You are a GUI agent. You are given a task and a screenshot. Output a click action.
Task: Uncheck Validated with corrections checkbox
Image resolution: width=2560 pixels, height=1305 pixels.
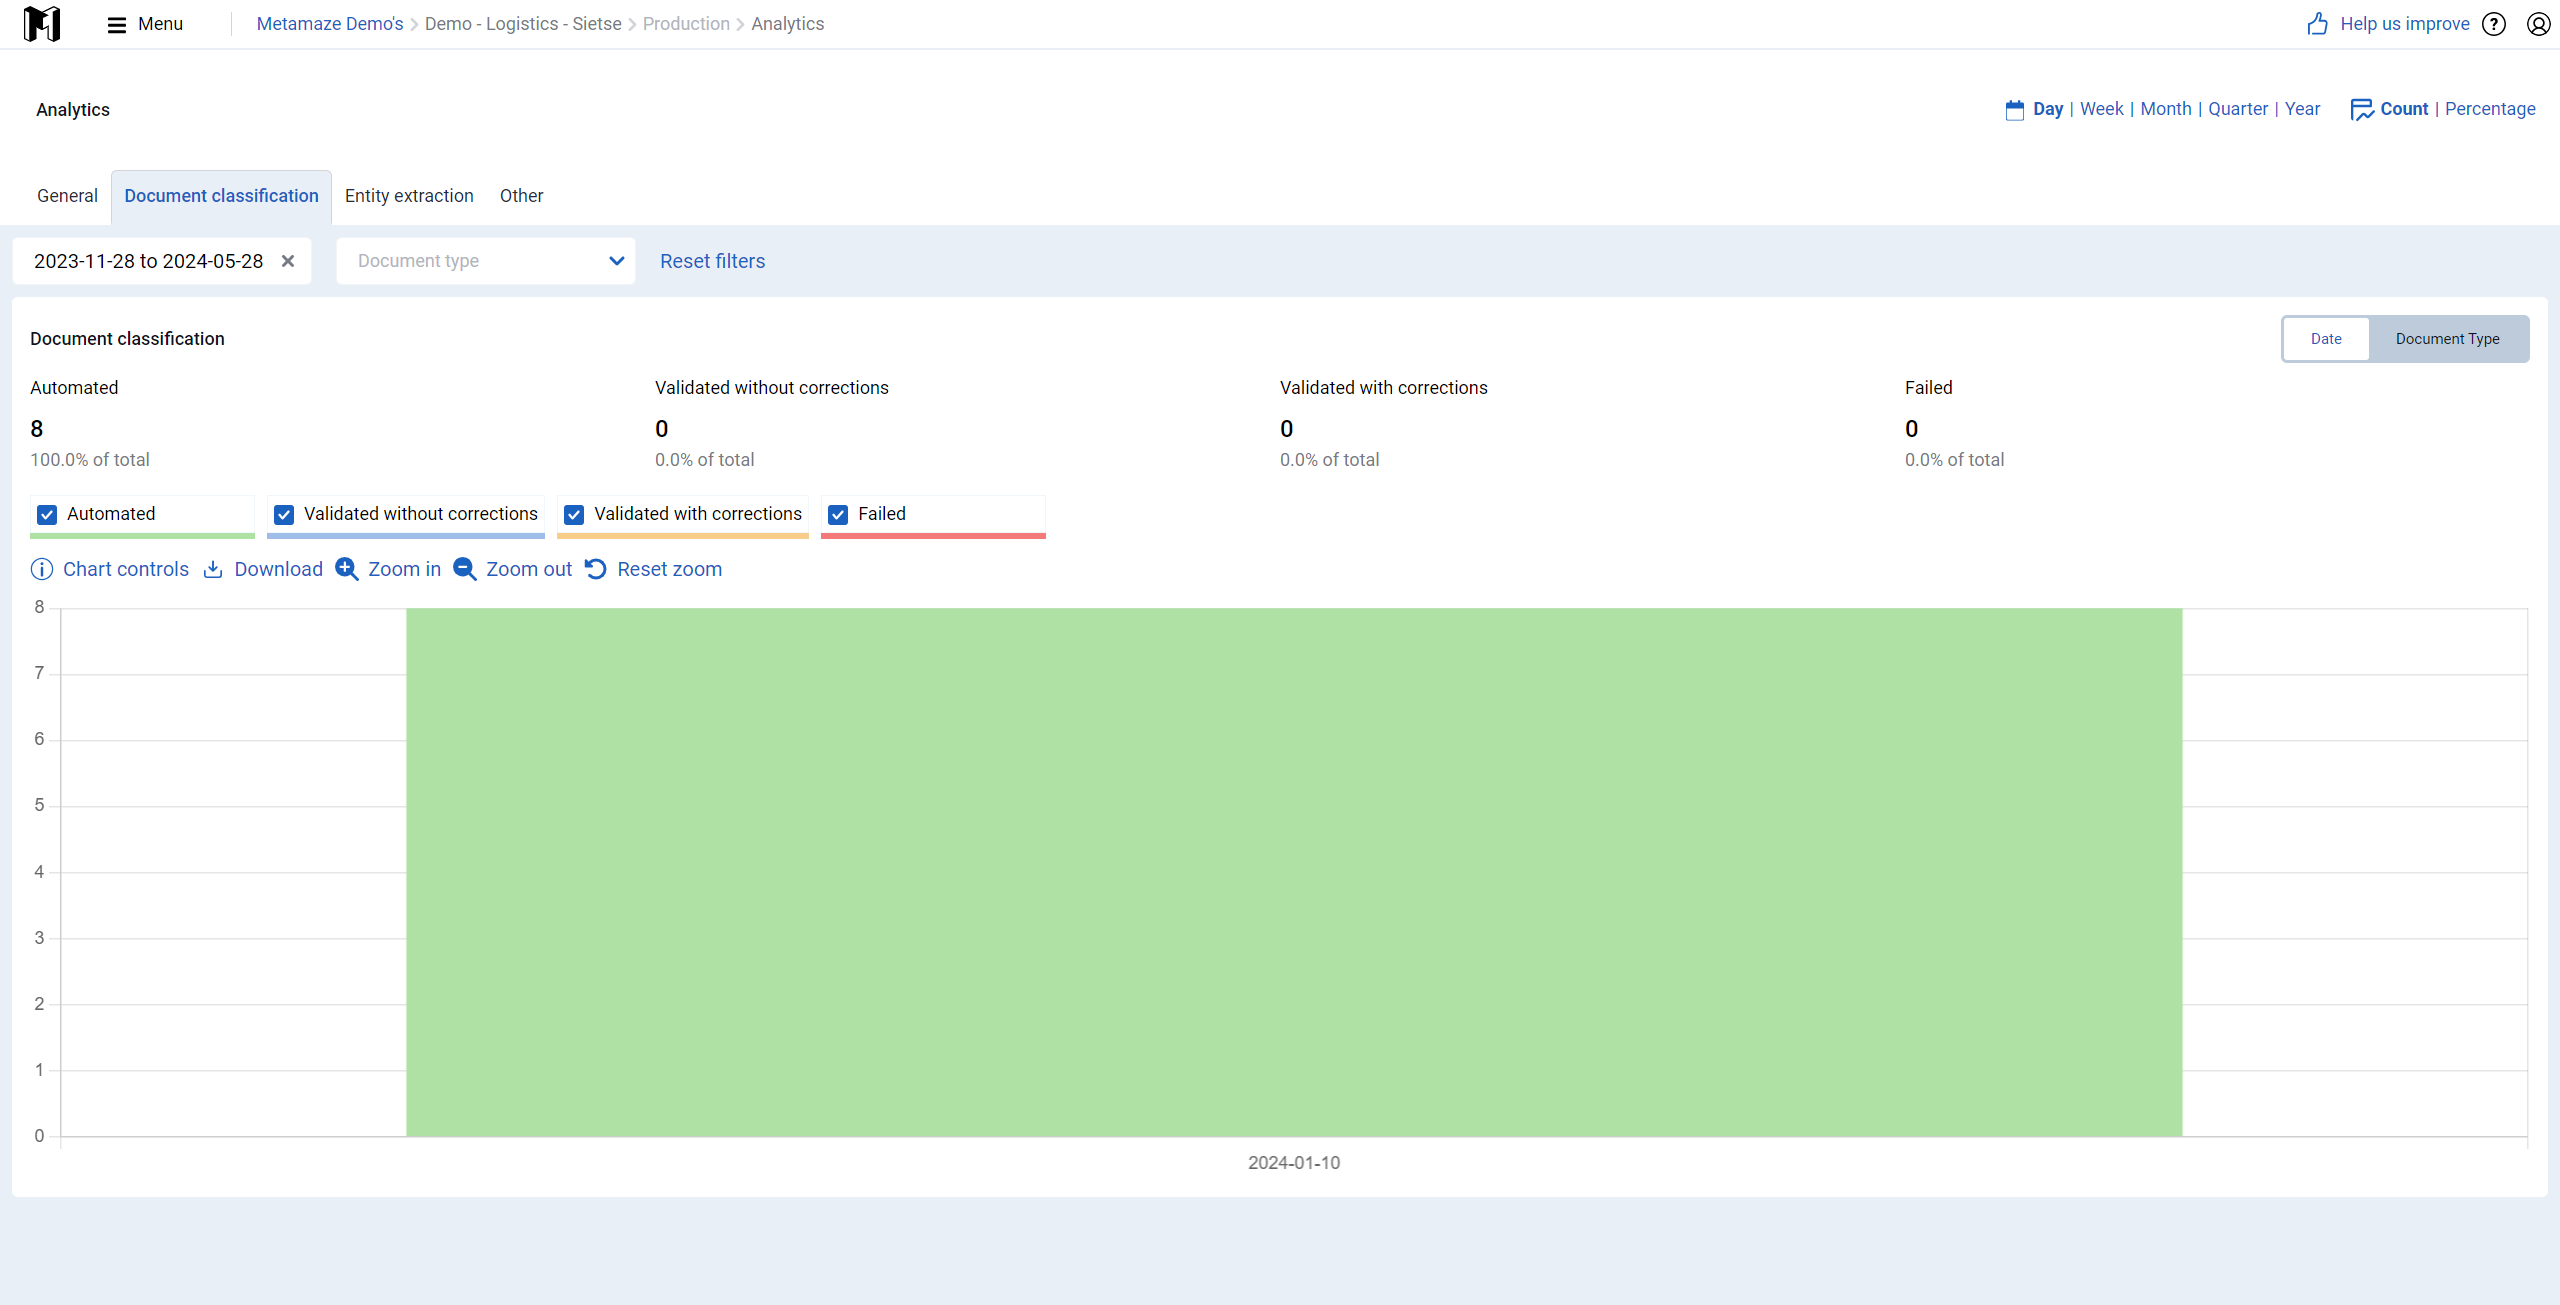point(574,514)
